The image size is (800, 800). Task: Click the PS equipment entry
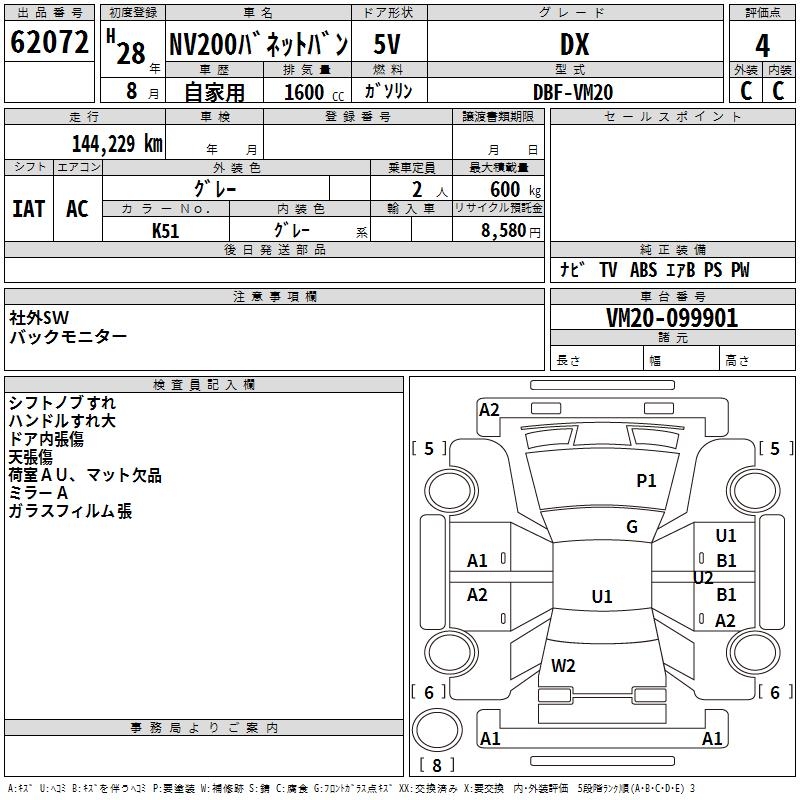713,270
